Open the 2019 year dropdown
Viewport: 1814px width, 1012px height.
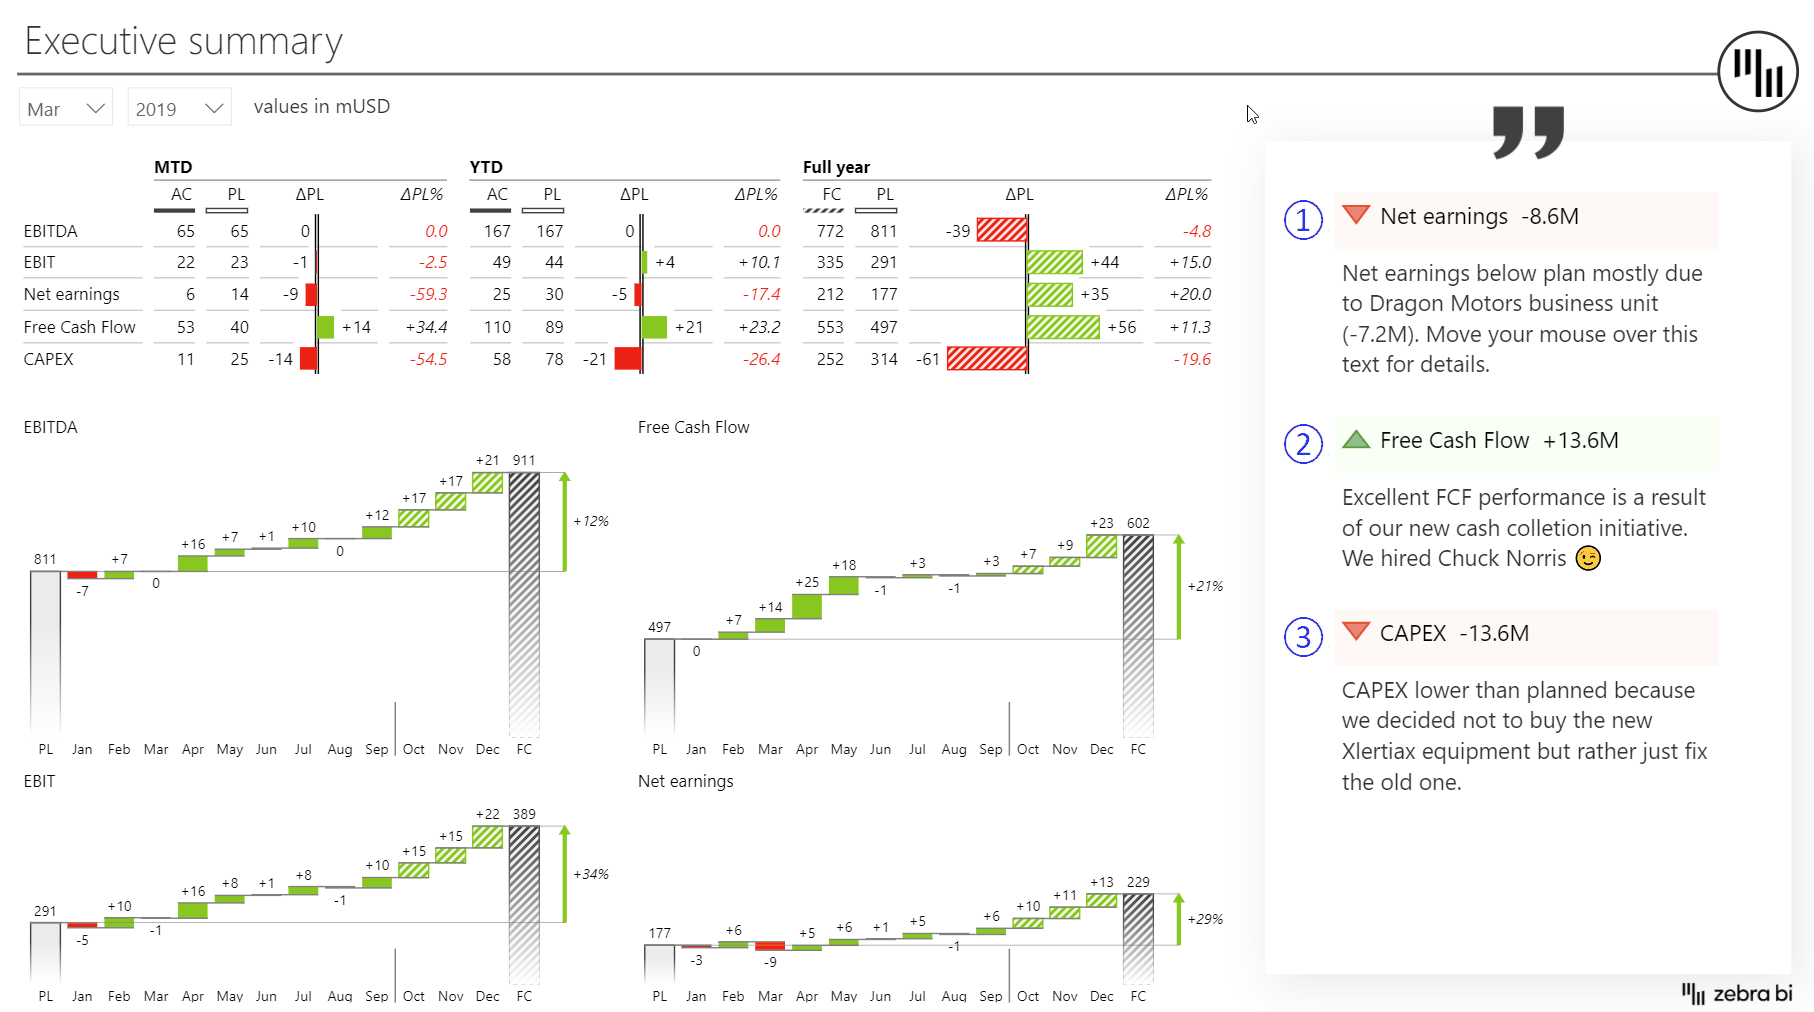179,107
